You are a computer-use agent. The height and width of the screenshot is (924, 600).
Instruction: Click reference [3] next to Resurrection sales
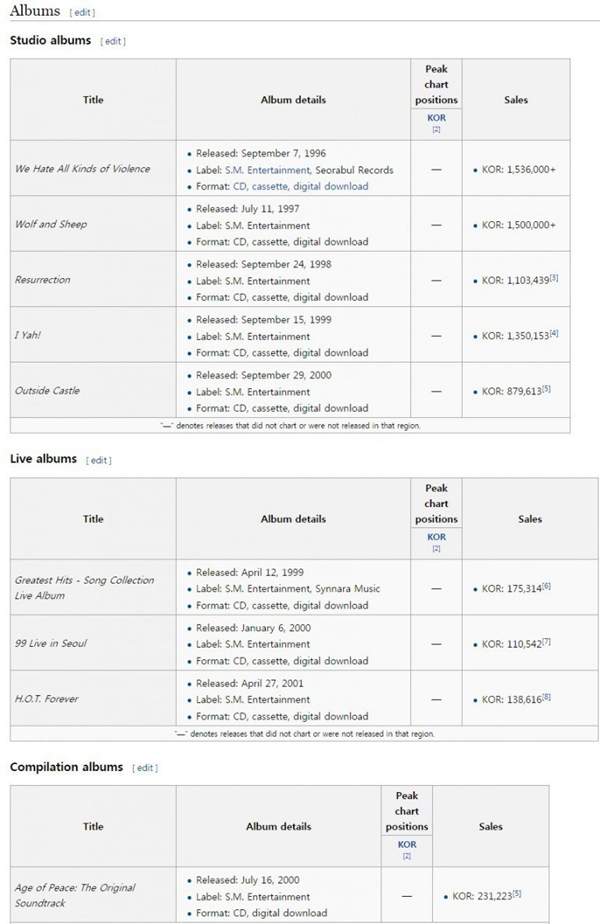coord(554,278)
